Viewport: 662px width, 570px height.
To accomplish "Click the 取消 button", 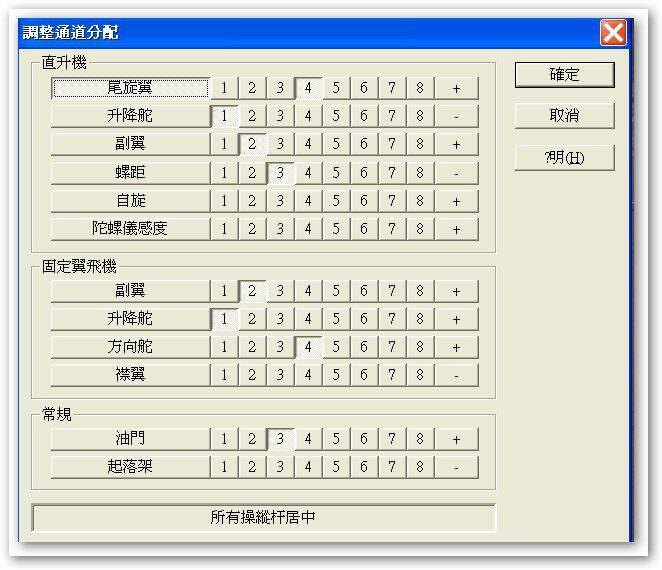I will [564, 116].
